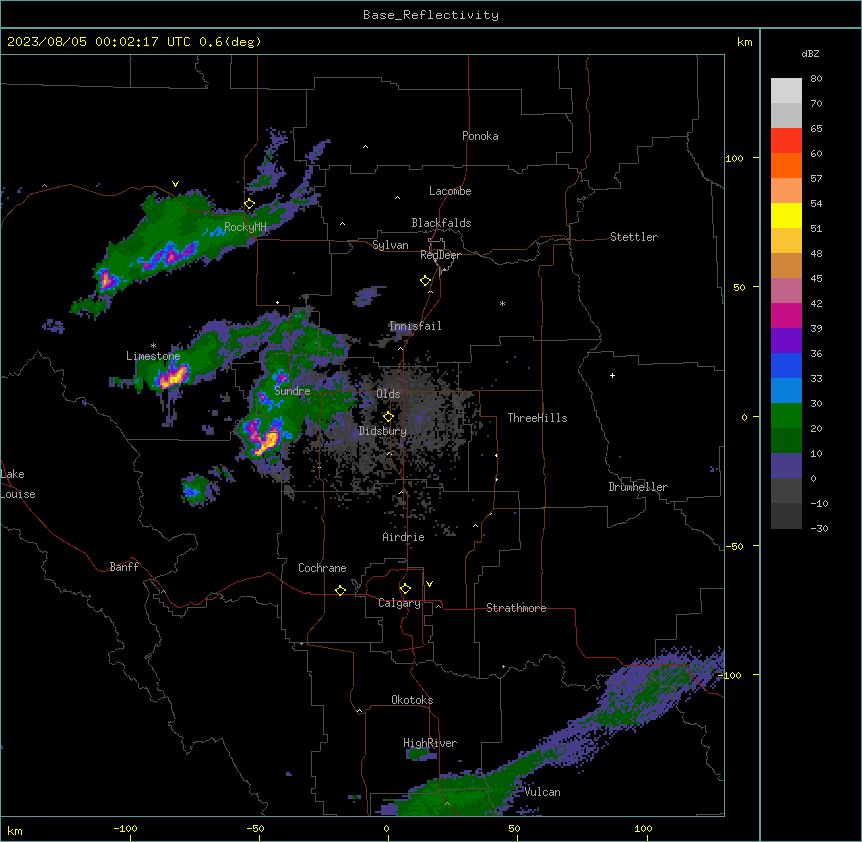Viewport: 862px width, 842px height.
Task: Click the -100 tick on the horizontal axis
Action: pyautogui.click(x=125, y=828)
